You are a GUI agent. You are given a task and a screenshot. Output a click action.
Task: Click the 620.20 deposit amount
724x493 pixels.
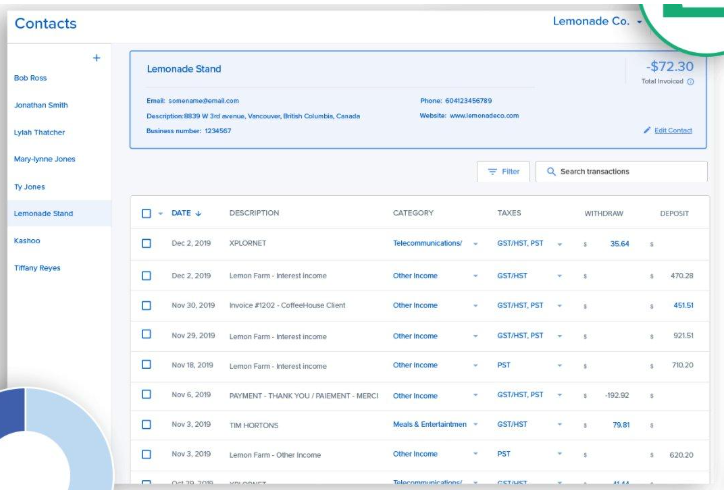tap(682, 455)
